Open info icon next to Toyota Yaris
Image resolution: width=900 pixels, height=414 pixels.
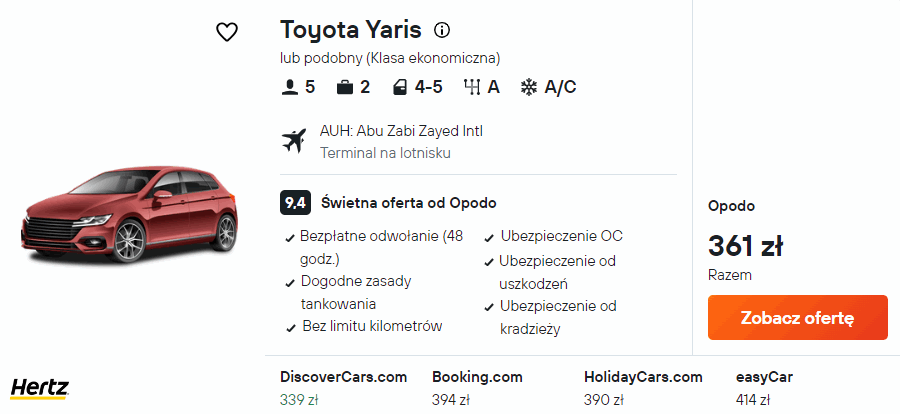click(x=443, y=29)
